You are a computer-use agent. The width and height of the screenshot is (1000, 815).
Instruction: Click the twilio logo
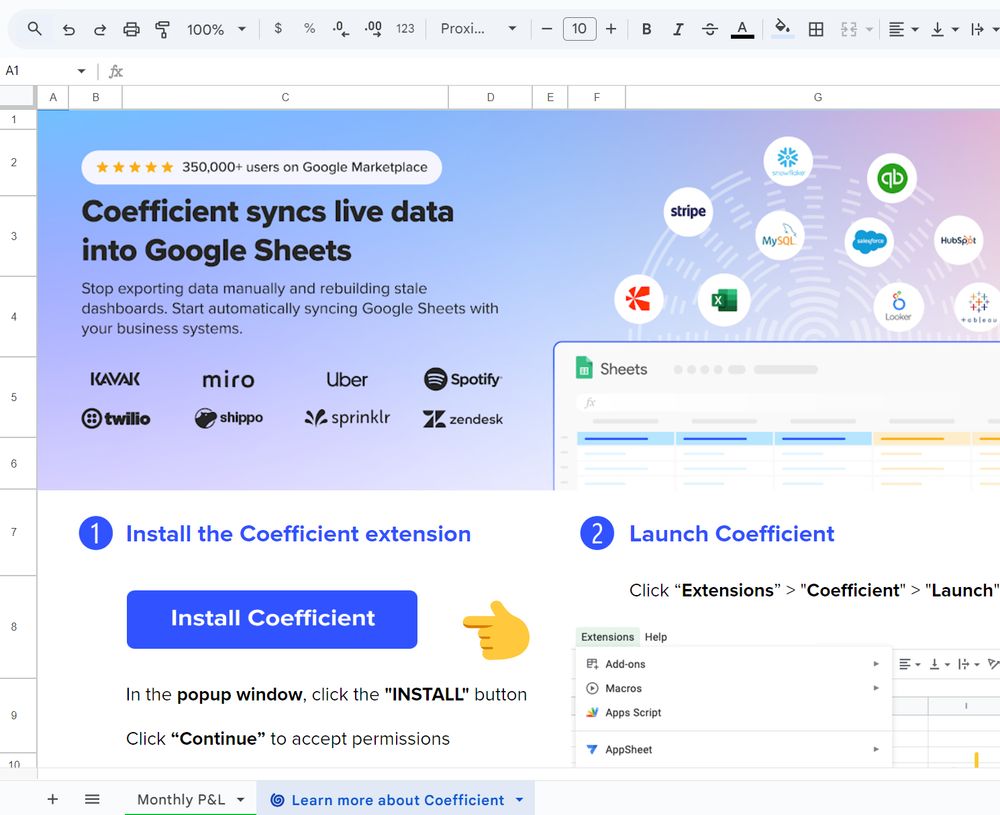(x=116, y=418)
